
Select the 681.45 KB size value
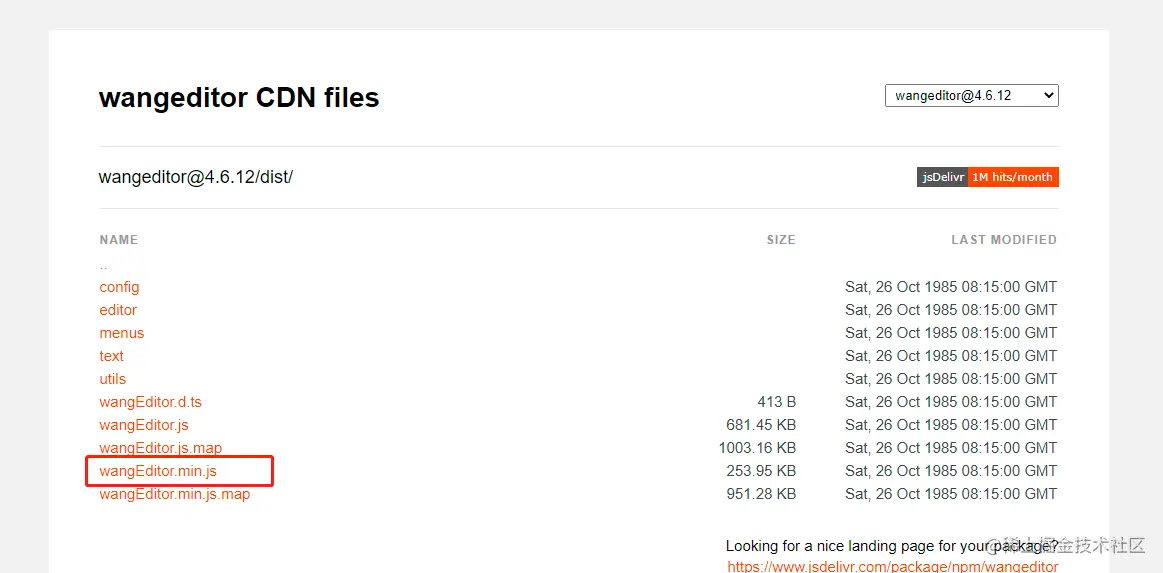tap(761, 425)
